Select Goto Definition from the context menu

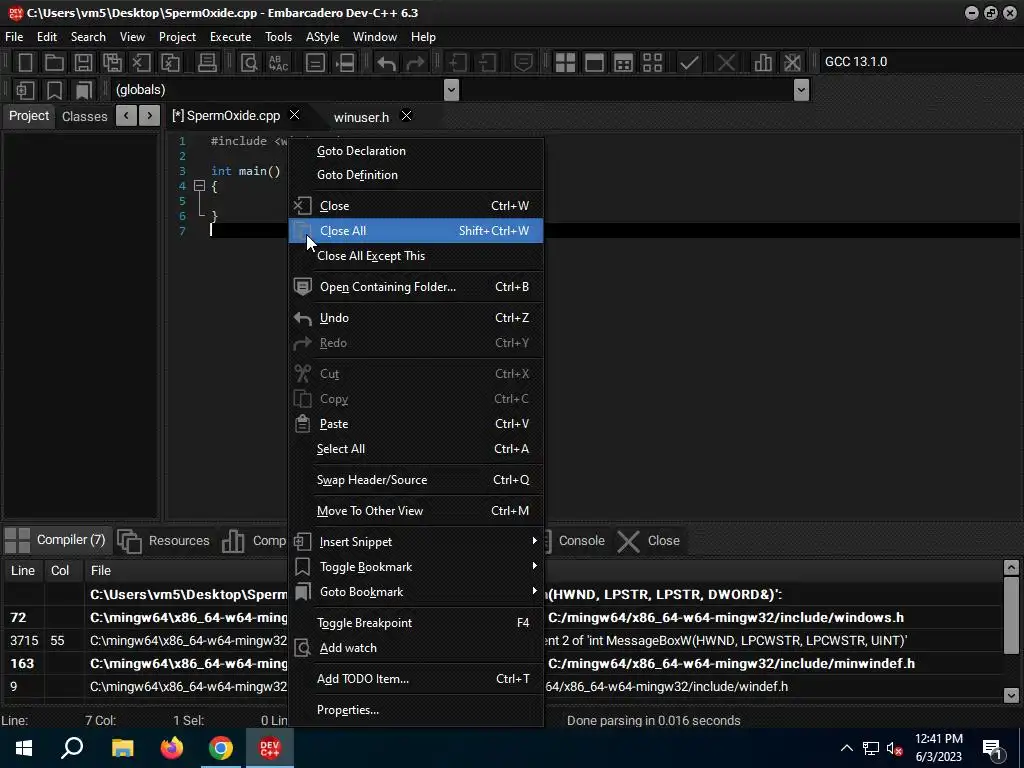[x=416, y=175]
